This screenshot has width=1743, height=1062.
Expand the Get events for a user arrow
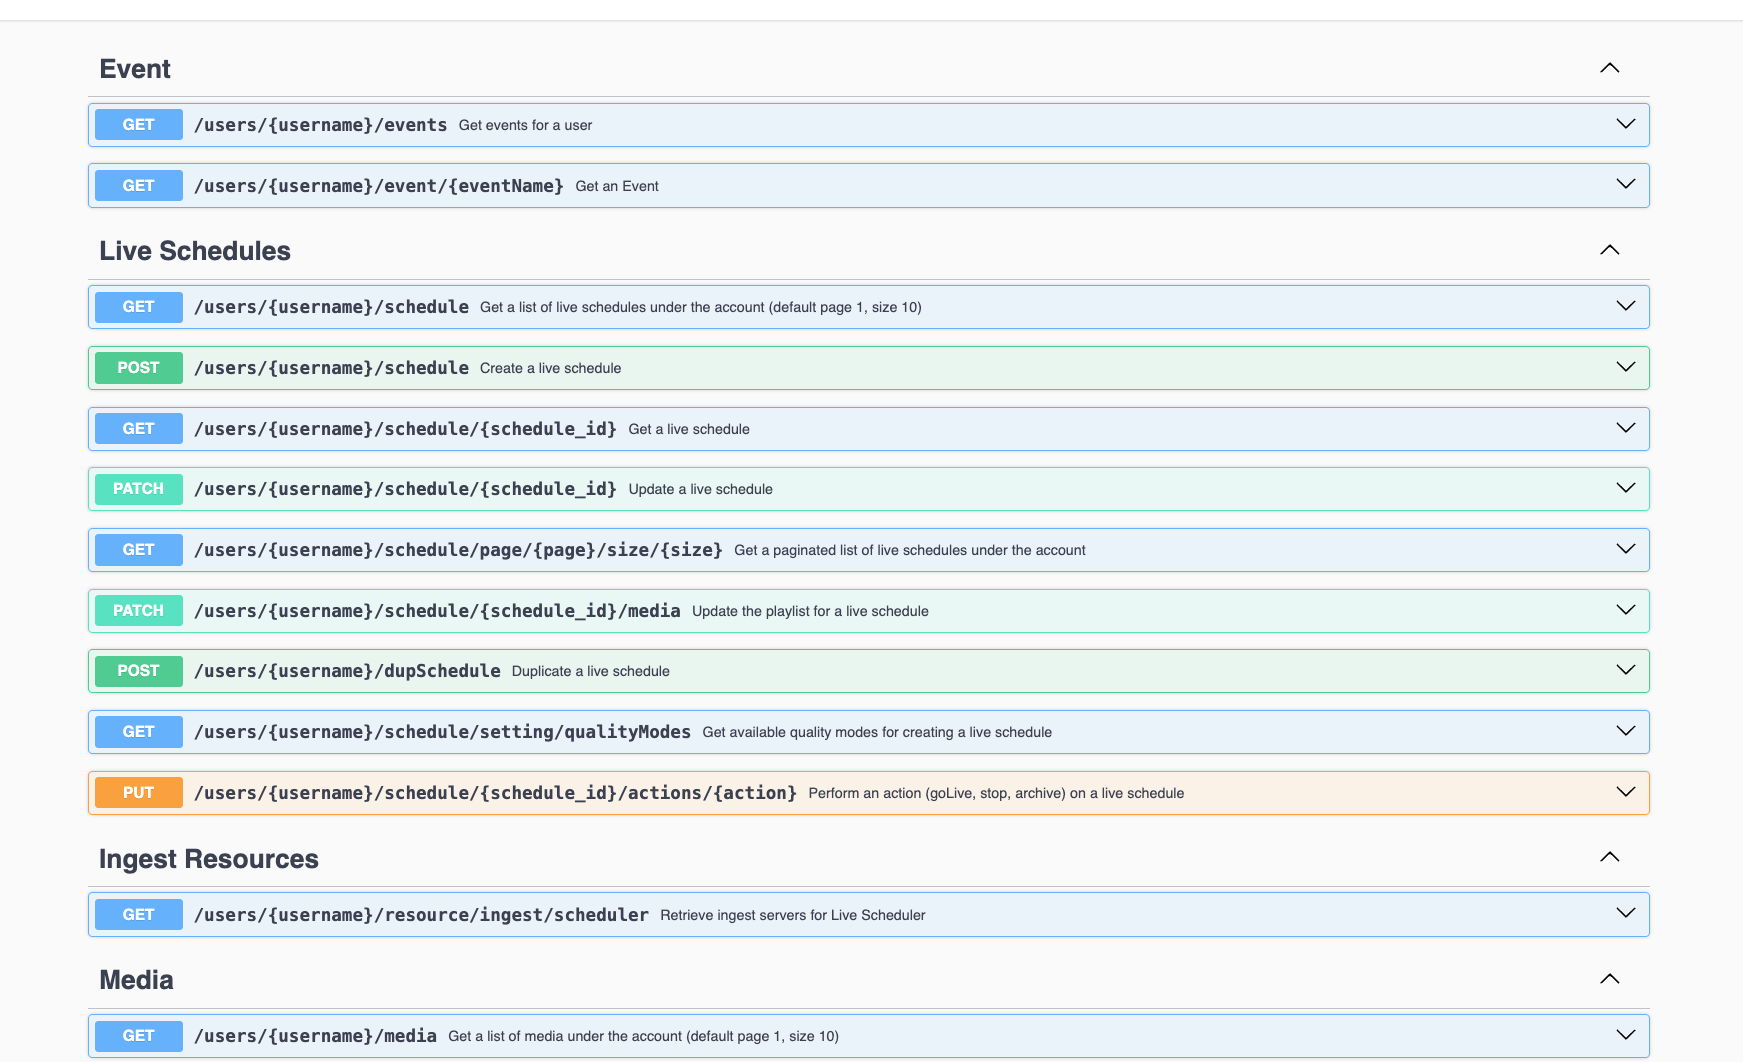(x=1625, y=124)
